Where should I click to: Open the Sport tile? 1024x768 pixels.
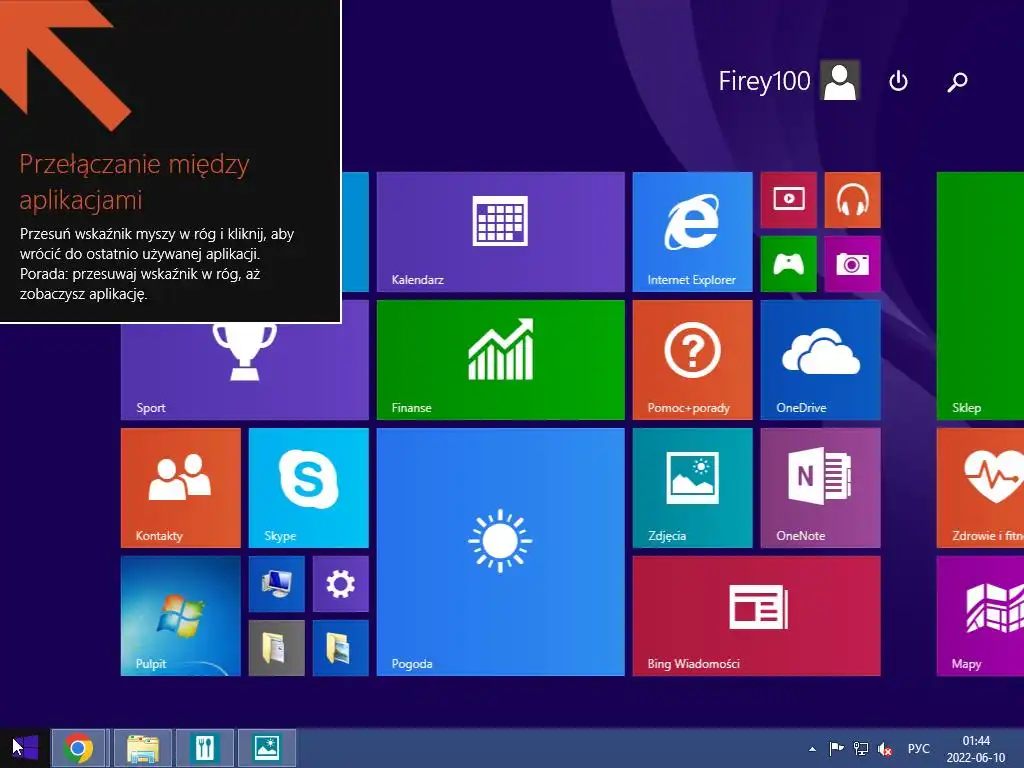pyautogui.click(x=244, y=372)
